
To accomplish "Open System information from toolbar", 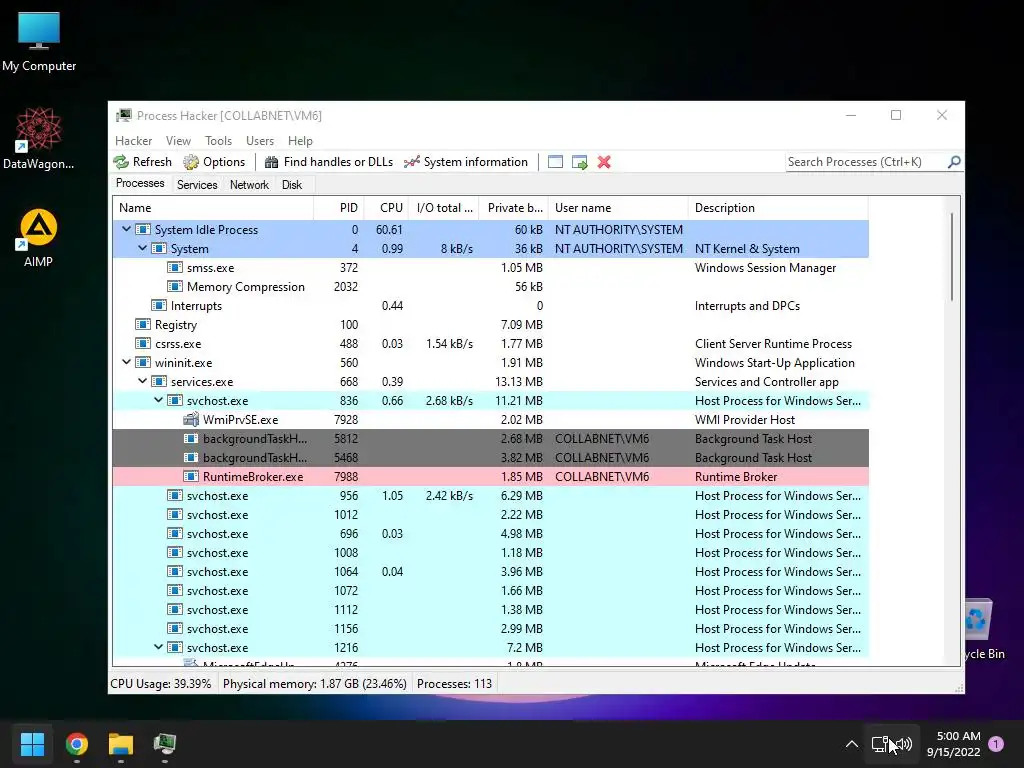I will click(466, 162).
